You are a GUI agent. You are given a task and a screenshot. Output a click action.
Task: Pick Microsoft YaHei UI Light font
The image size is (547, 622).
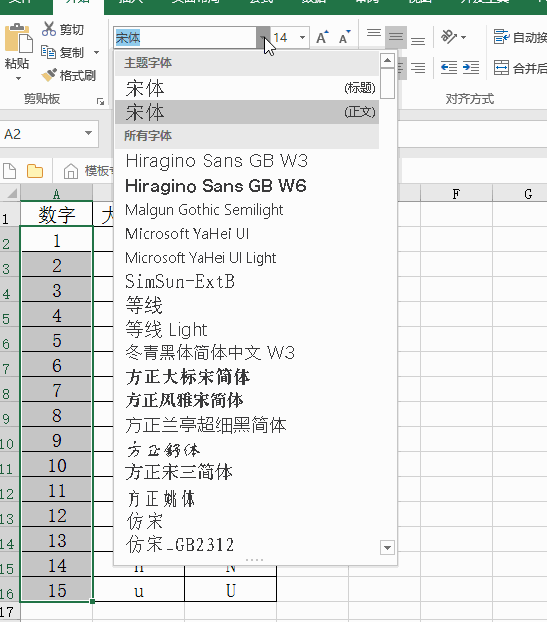click(x=247, y=258)
